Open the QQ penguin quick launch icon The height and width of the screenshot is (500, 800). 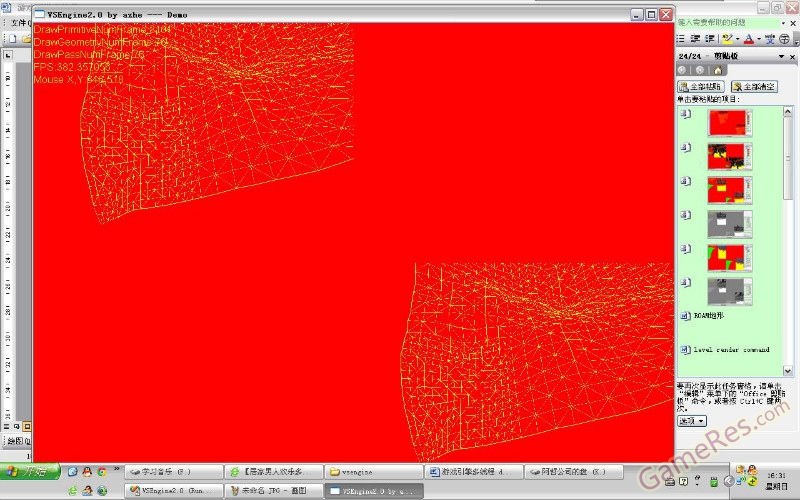pyautogui.click(x=87, y=471)
